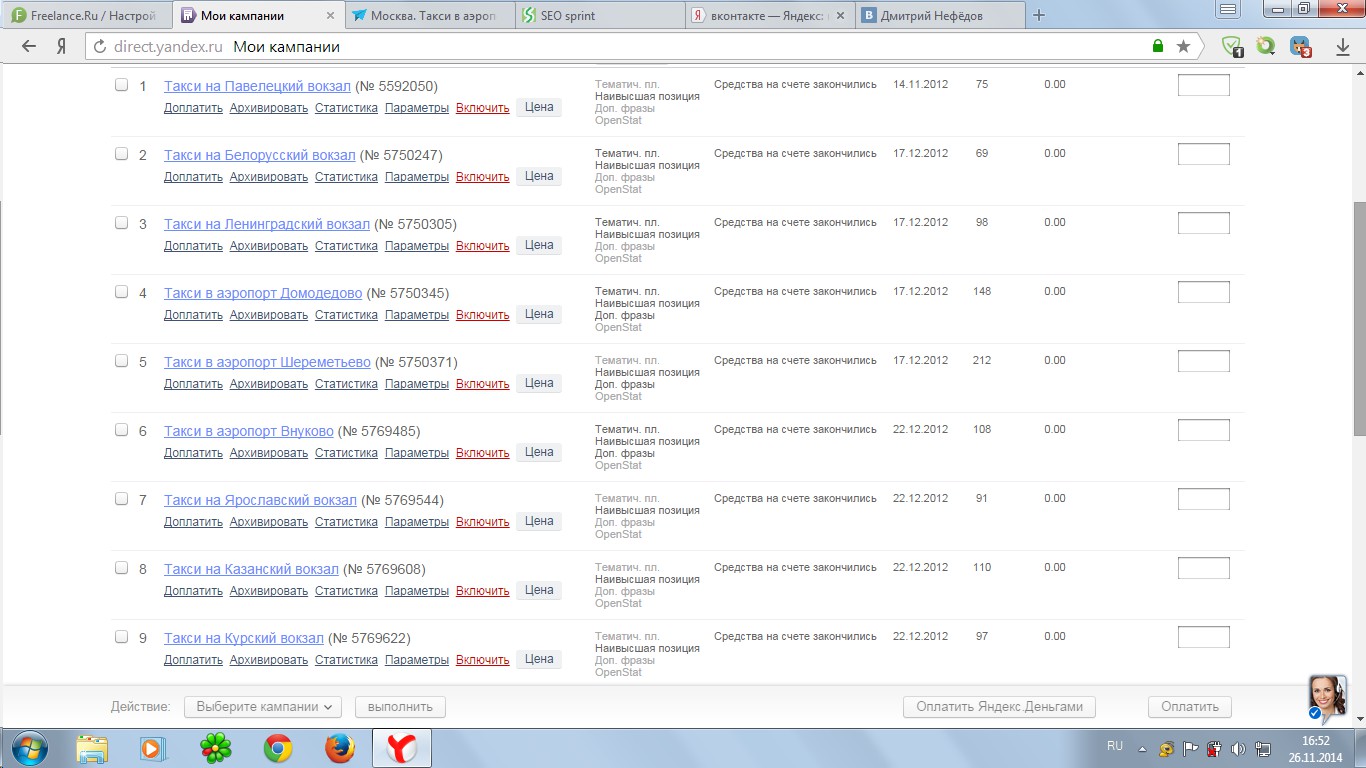The image size is (1366, 768).
Task: Open the blue extension icon with red badge
Action: point(1300,46)
